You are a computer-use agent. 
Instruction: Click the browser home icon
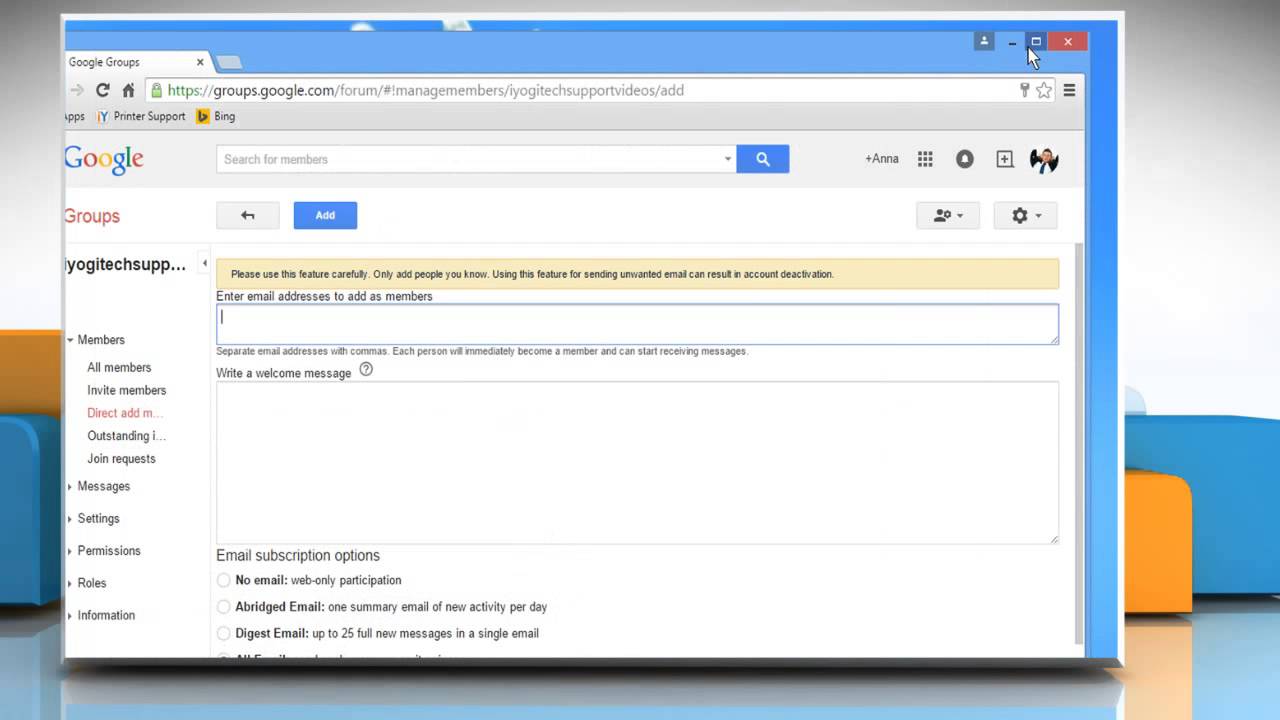pos(128,90)
